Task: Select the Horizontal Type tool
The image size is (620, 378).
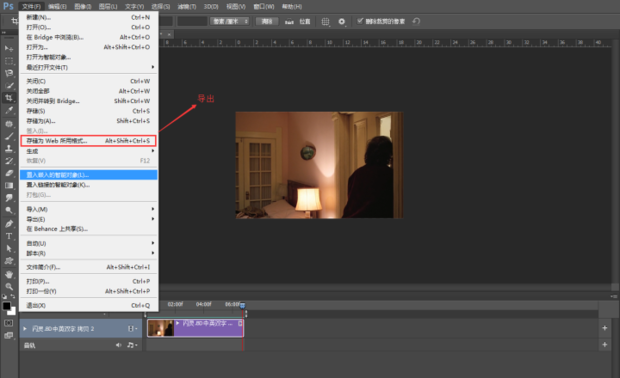Action: coord(9,236)
